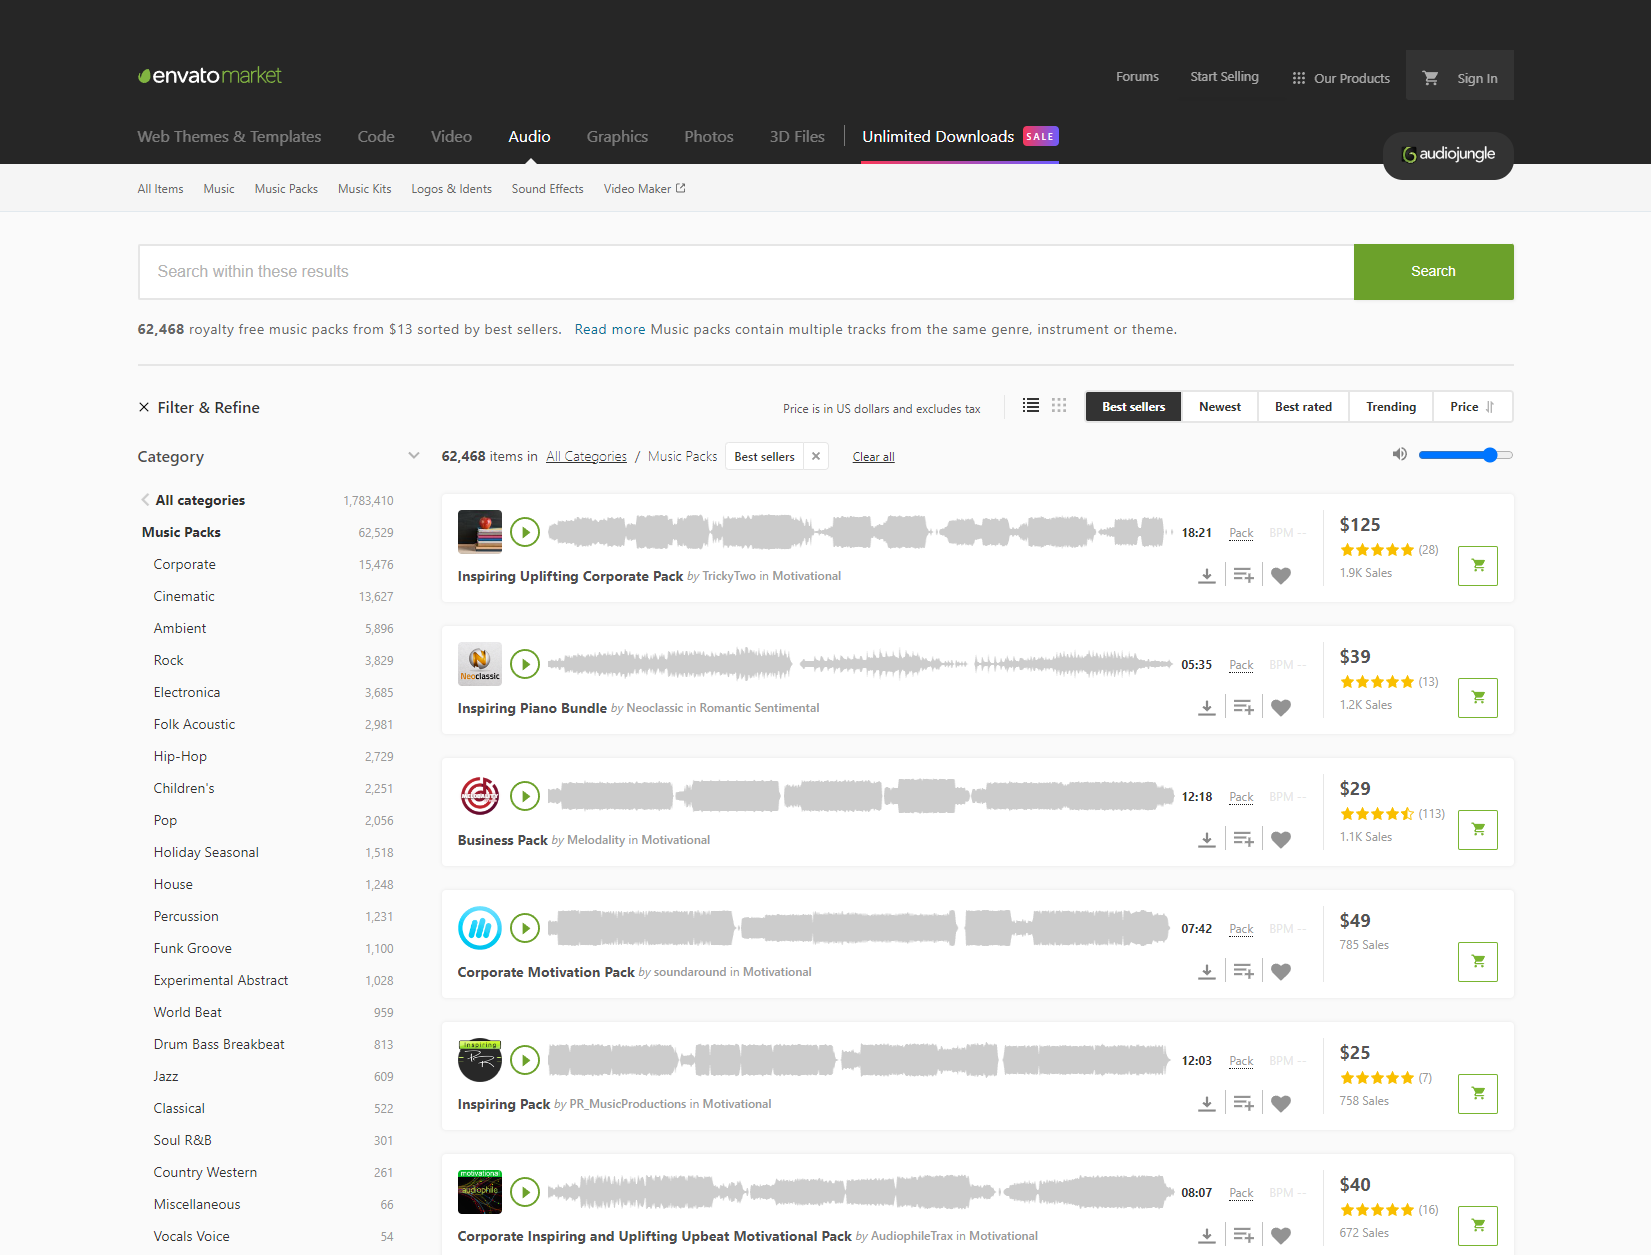
Task: Click the Search button
Action: 1433,271
